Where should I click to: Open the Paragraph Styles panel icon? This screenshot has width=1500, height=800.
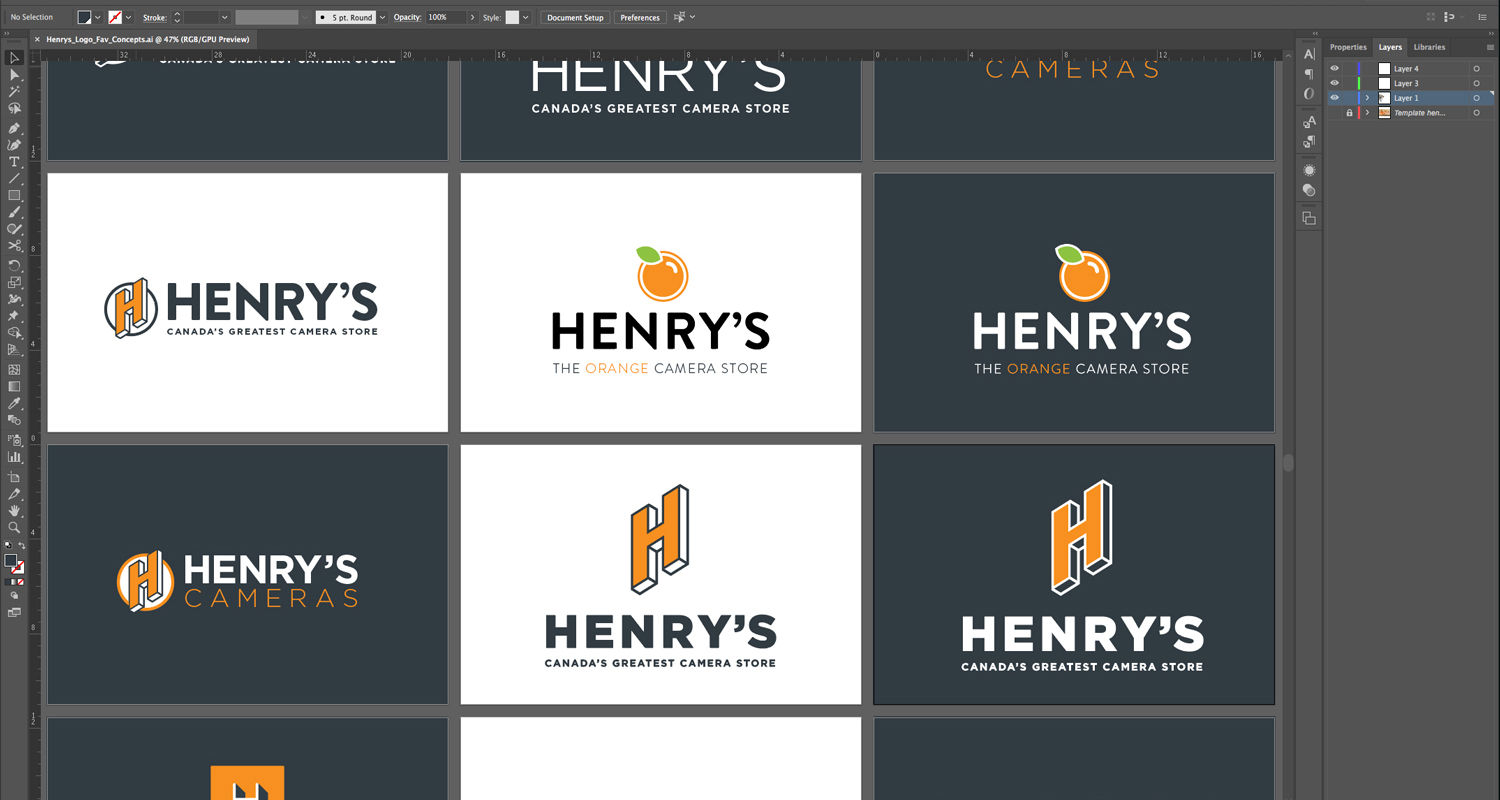(1309, 142)
